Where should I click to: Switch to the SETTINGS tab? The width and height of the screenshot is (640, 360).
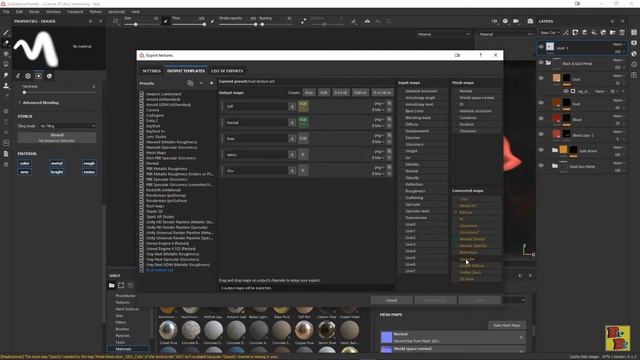point(151,71)
